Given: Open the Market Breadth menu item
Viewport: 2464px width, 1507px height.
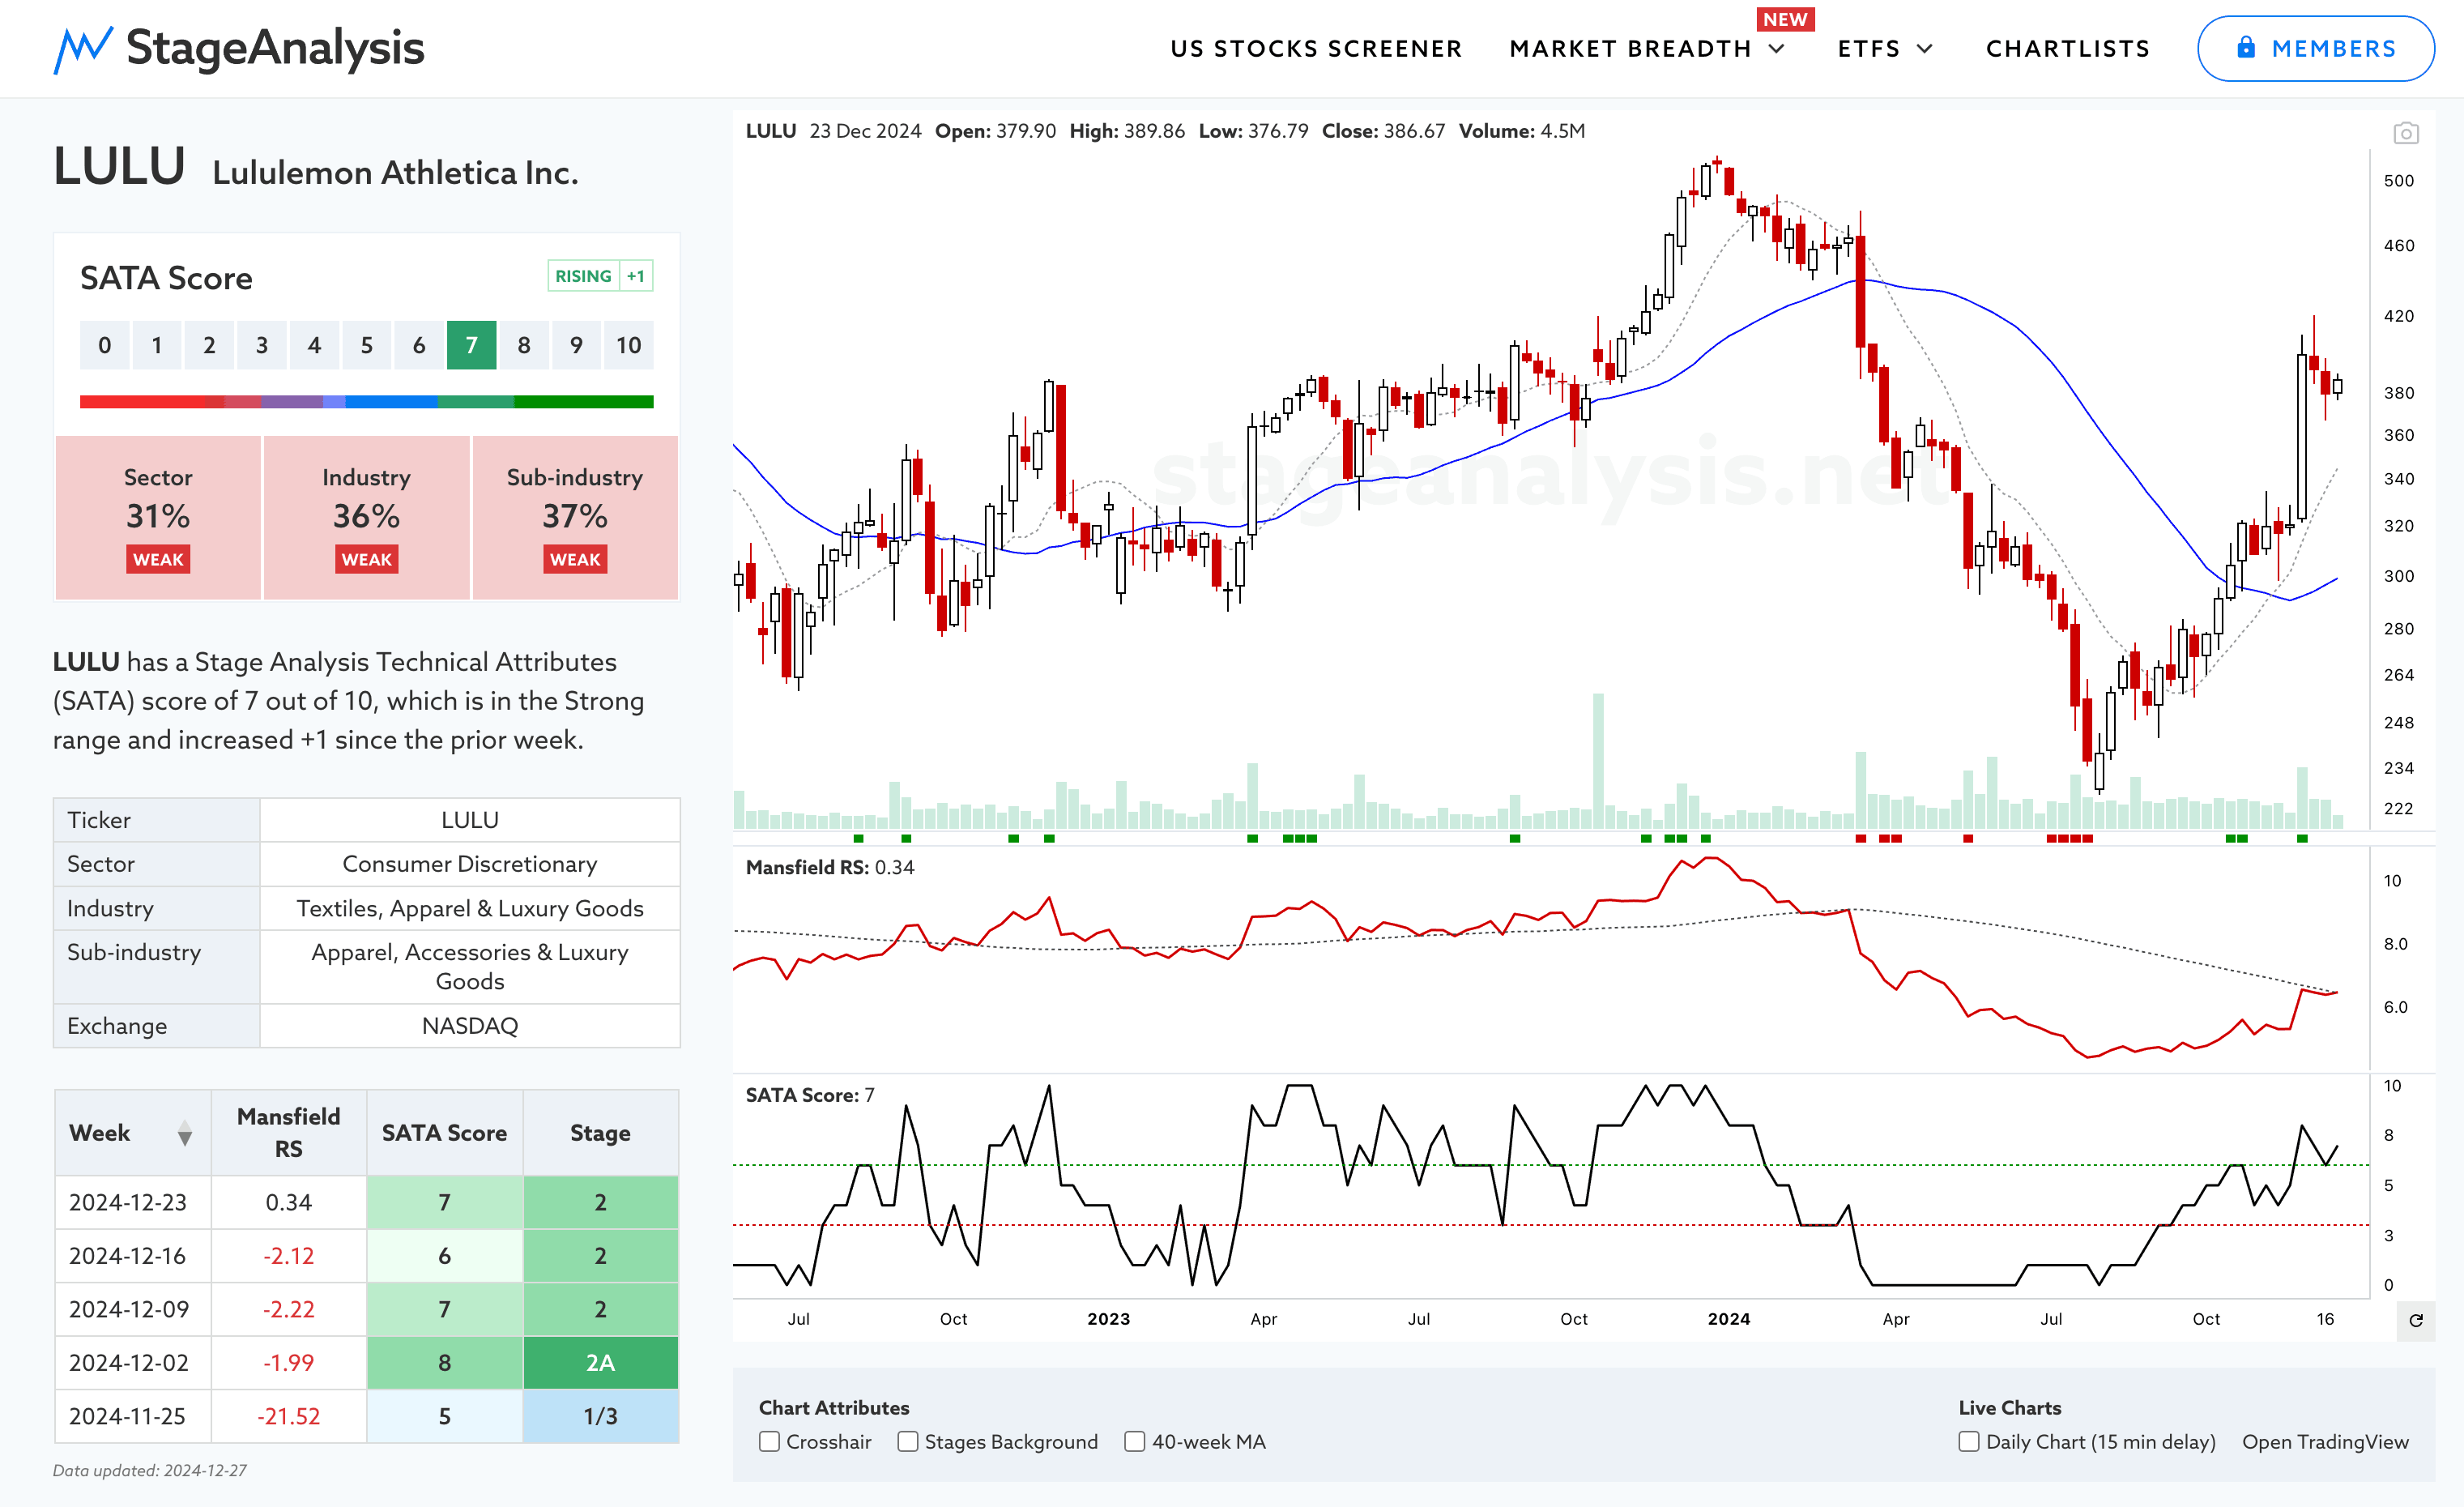Looking at the screenshot, I should pos(1630,48).
